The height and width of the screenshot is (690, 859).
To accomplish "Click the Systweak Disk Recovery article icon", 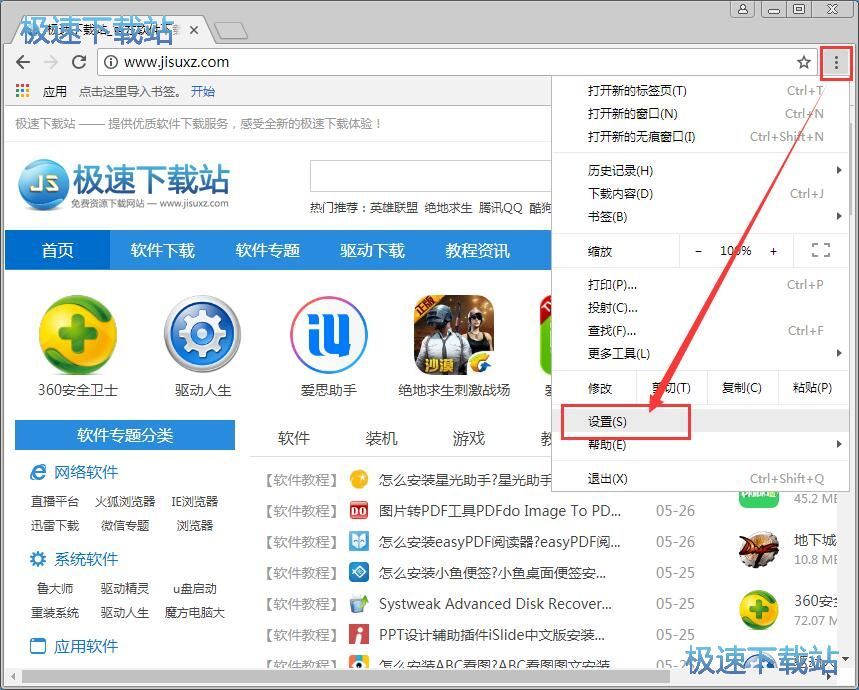I will tap(359, 603).
